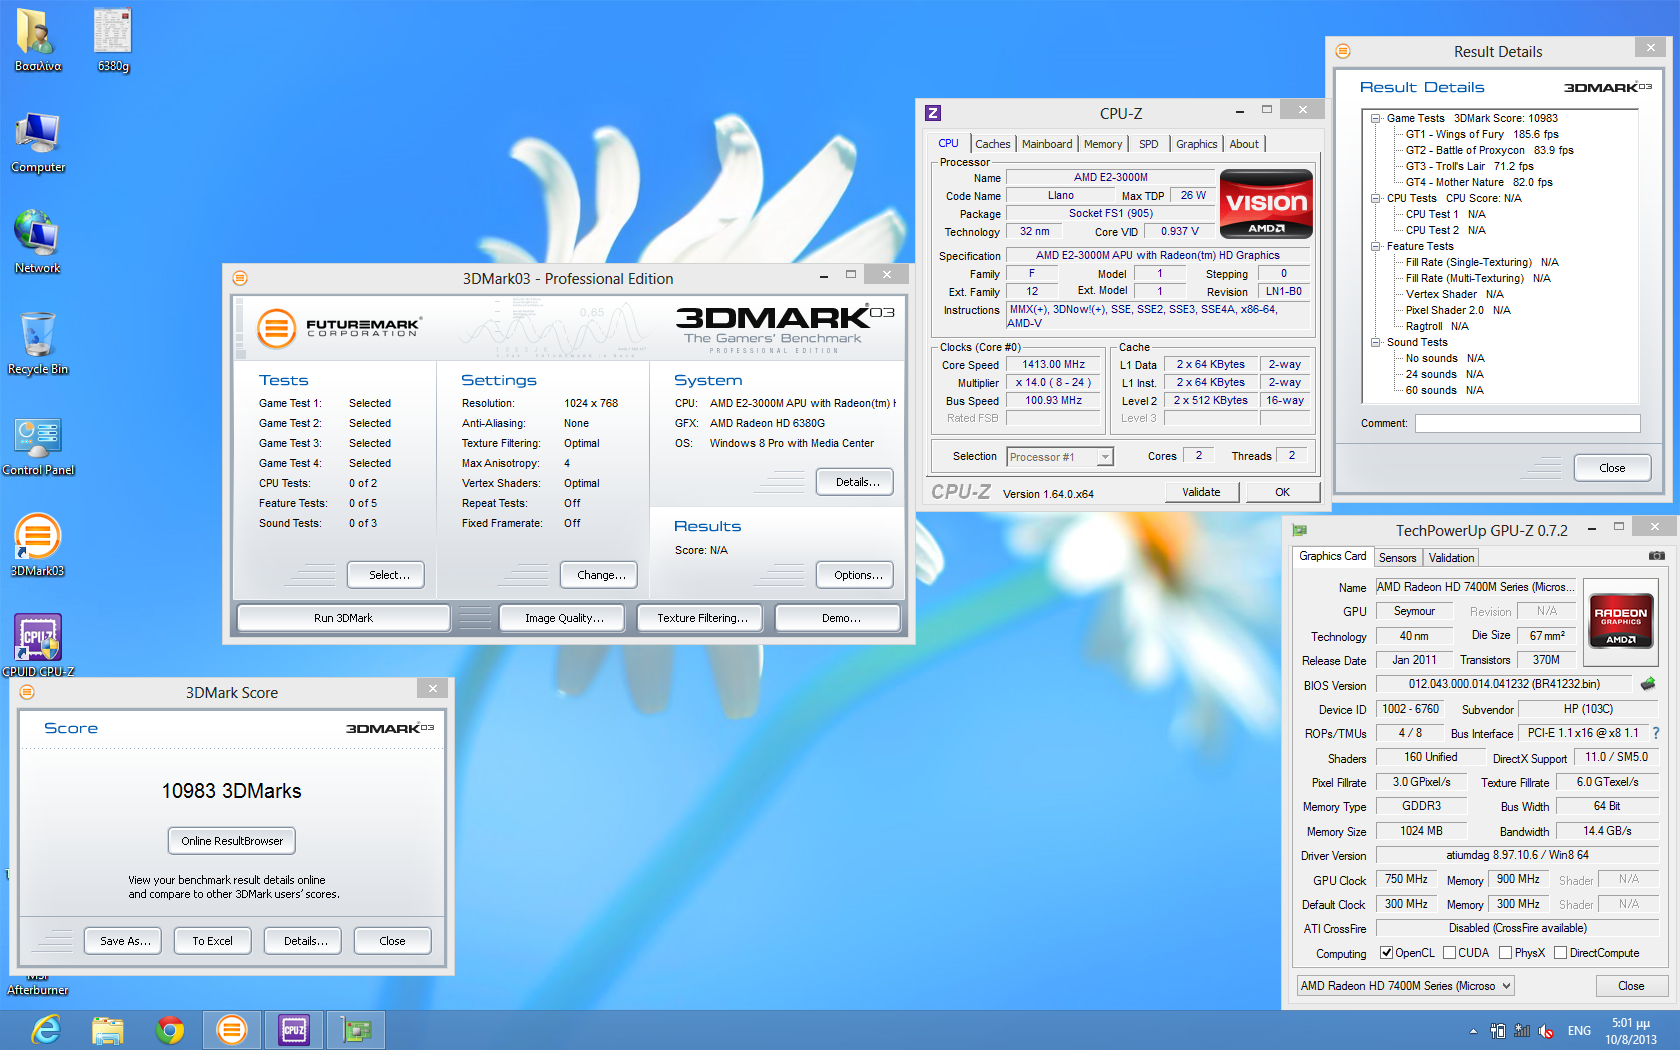The height and width of the screenshot is (1050, 1680).
Task: Open Google Chrome from the taskbar
Action: 170,1029
